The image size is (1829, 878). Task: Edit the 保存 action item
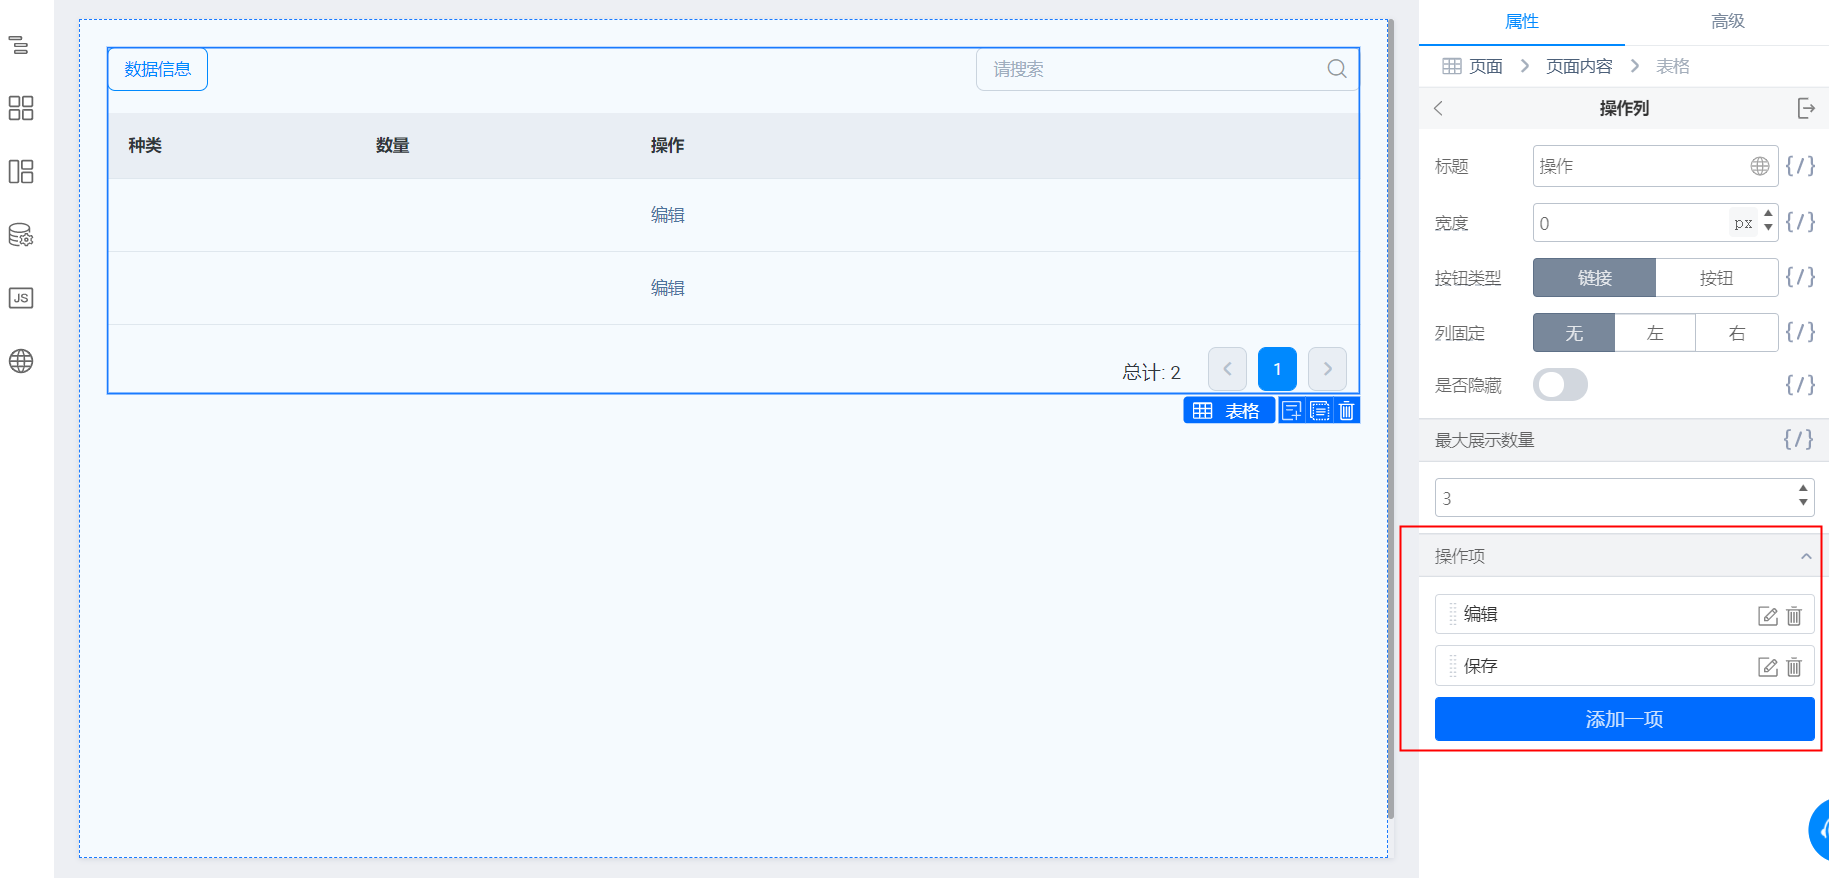pyautogui.click(x=1768, y=667)
